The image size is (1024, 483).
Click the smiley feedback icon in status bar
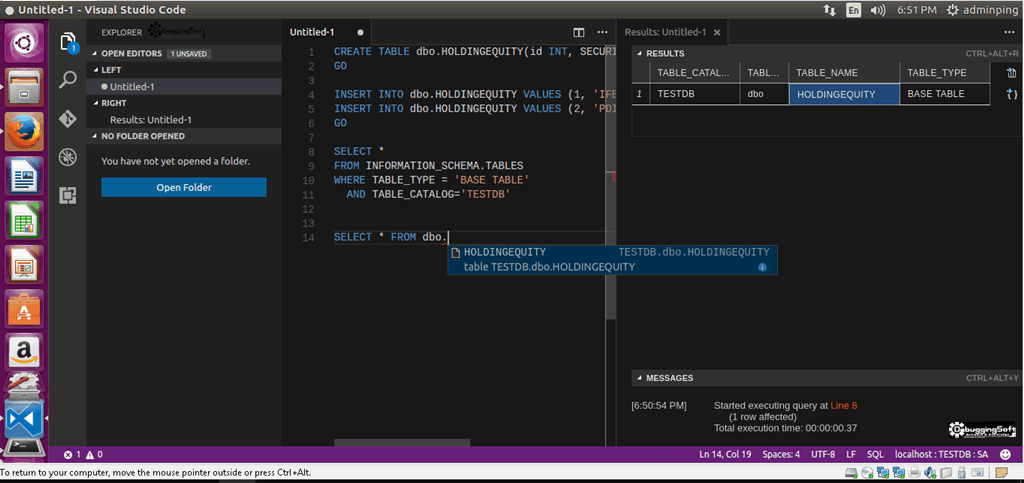click(x=1004, y=454)
